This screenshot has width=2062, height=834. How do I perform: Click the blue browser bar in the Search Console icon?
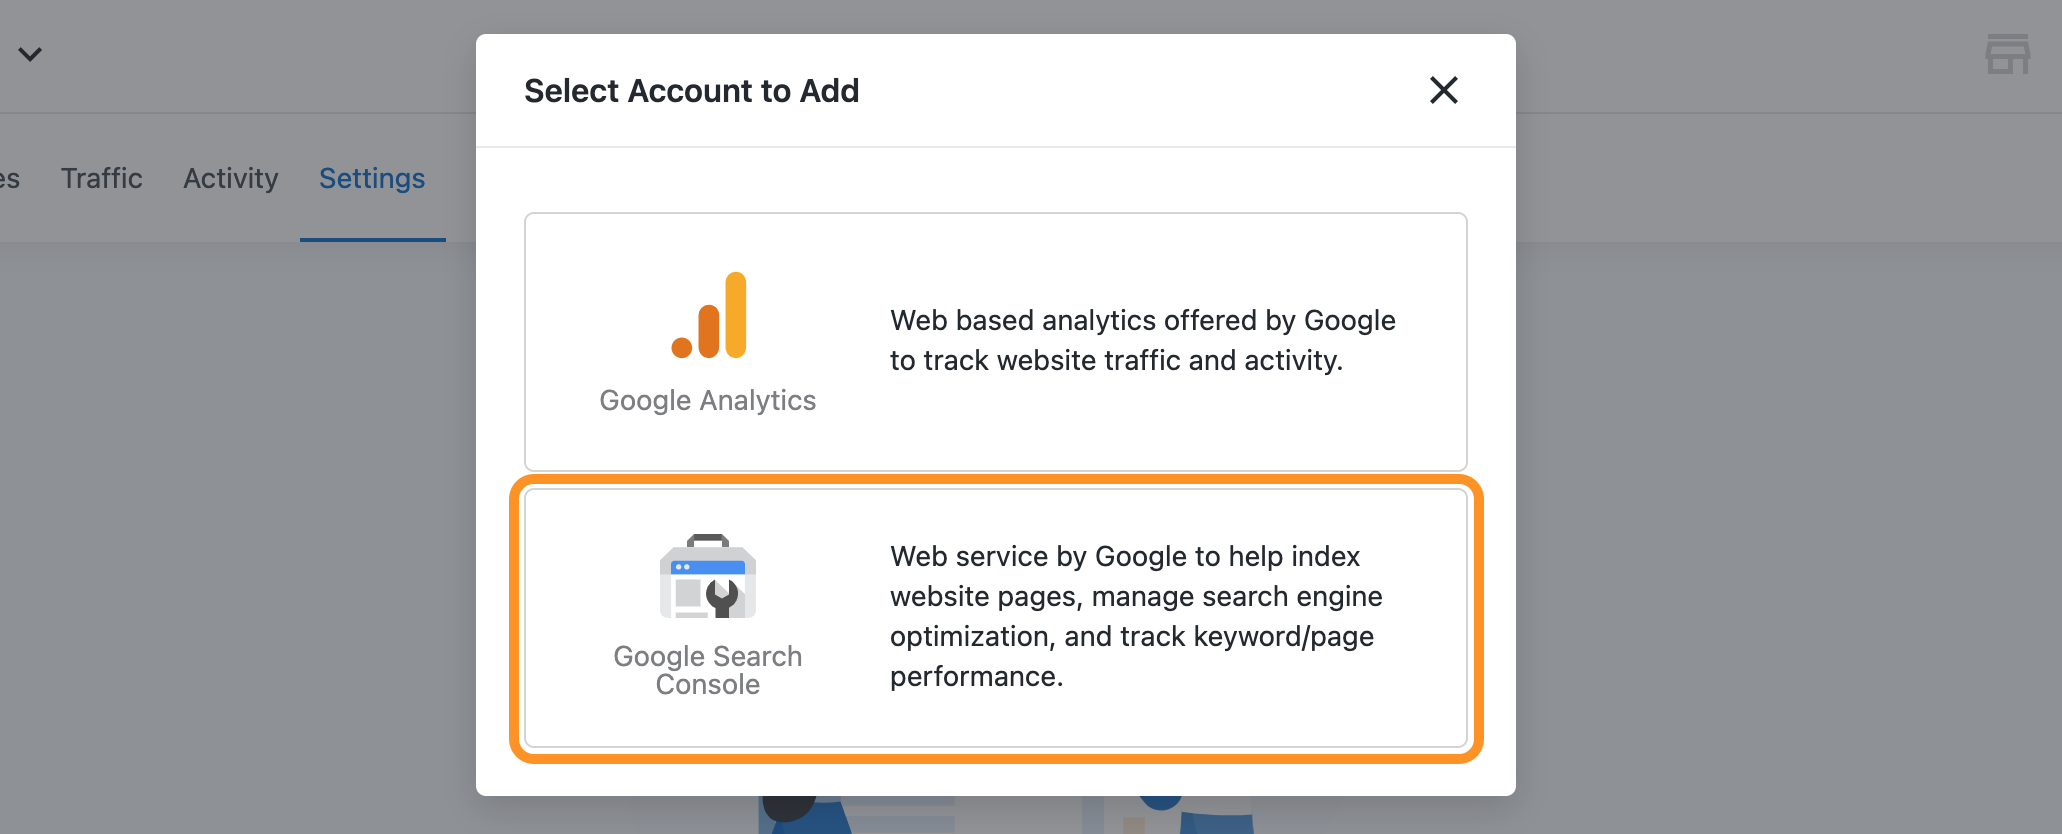pos(708,567)
